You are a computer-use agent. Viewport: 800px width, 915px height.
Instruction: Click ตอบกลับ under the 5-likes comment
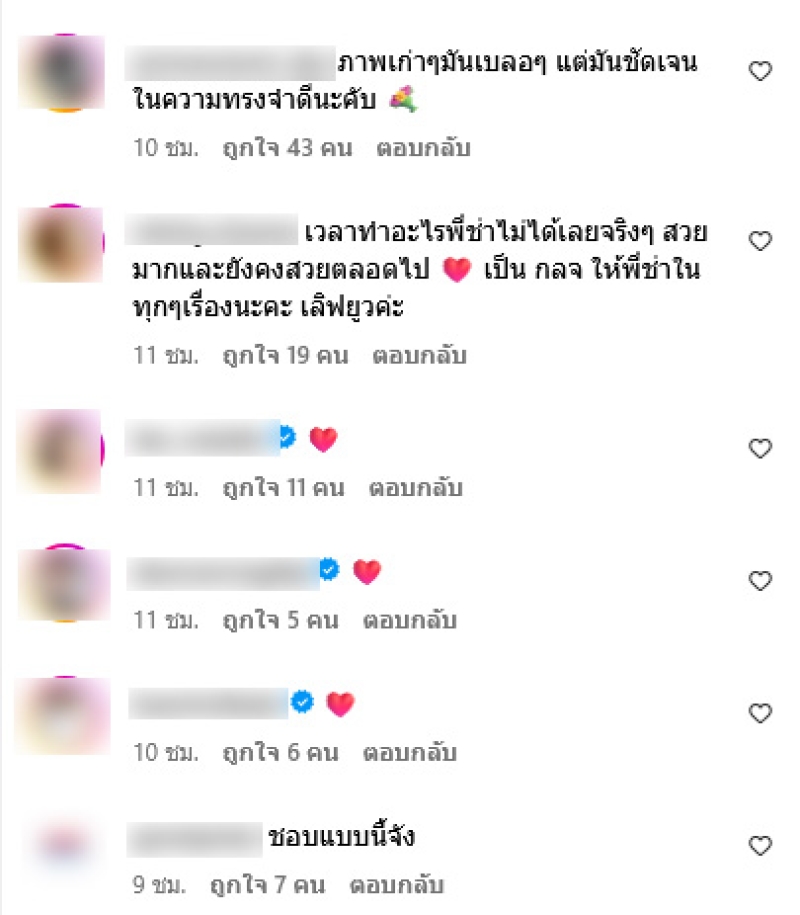point(410,620)
